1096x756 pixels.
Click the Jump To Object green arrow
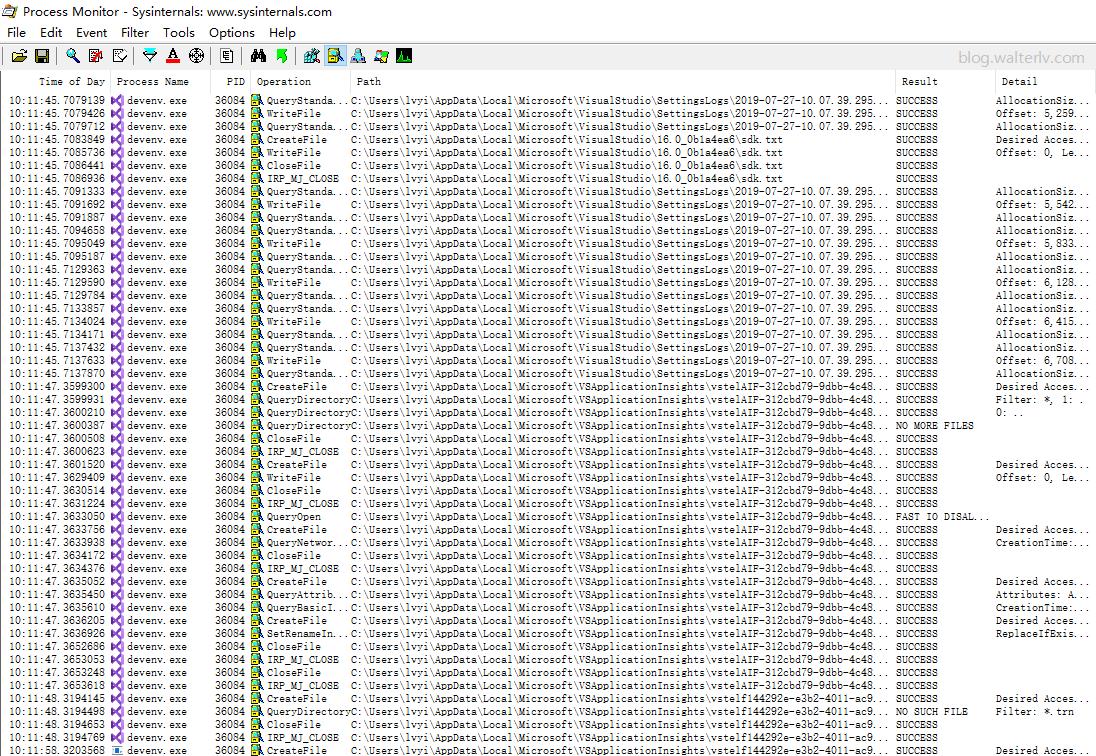pyautogui.click(x=281, y=56)
